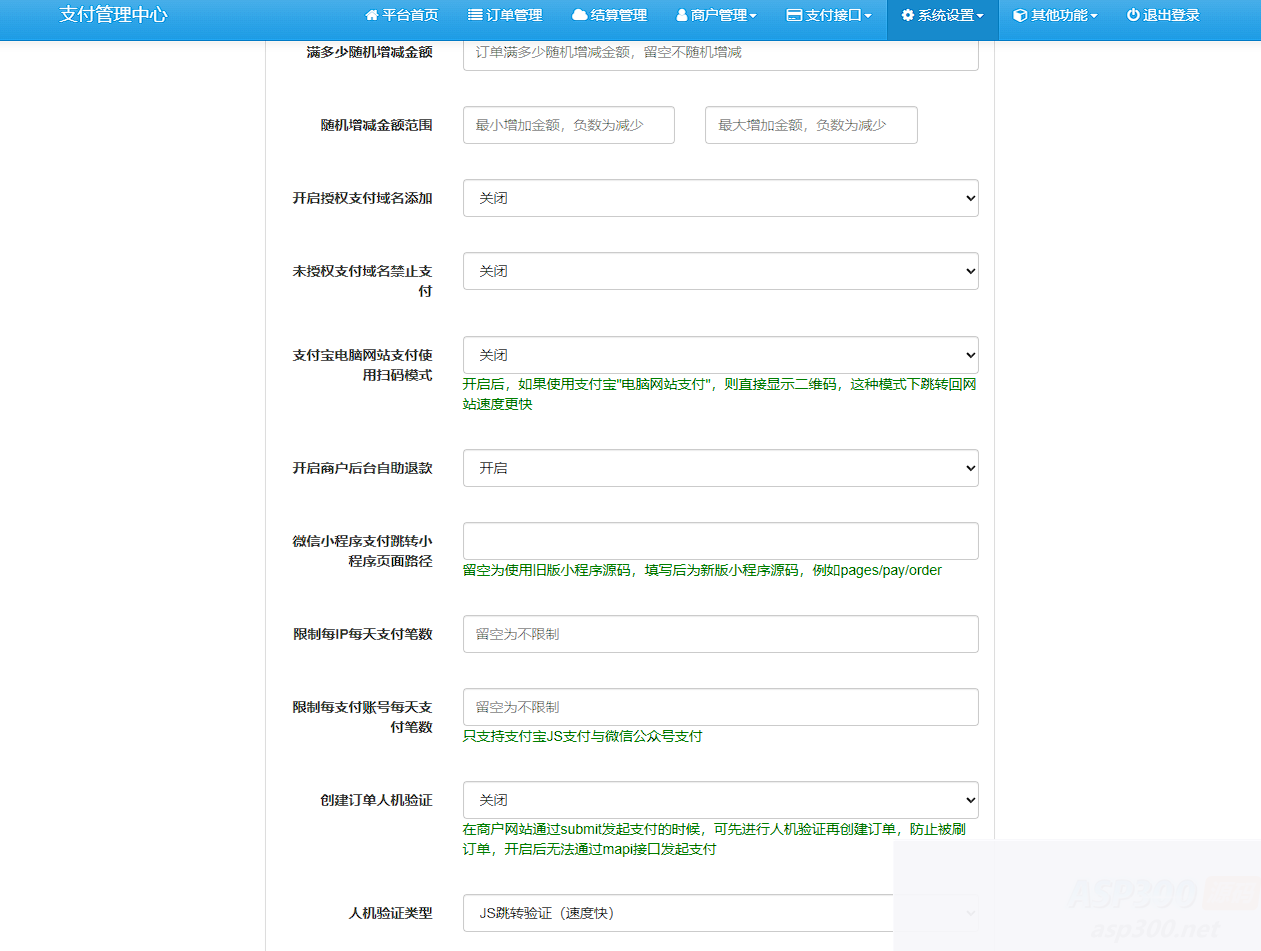Viewport: 1261px width, 951px height.
Task: Open the 创建订单人机验证 dropdown
Action: (718, 800)
